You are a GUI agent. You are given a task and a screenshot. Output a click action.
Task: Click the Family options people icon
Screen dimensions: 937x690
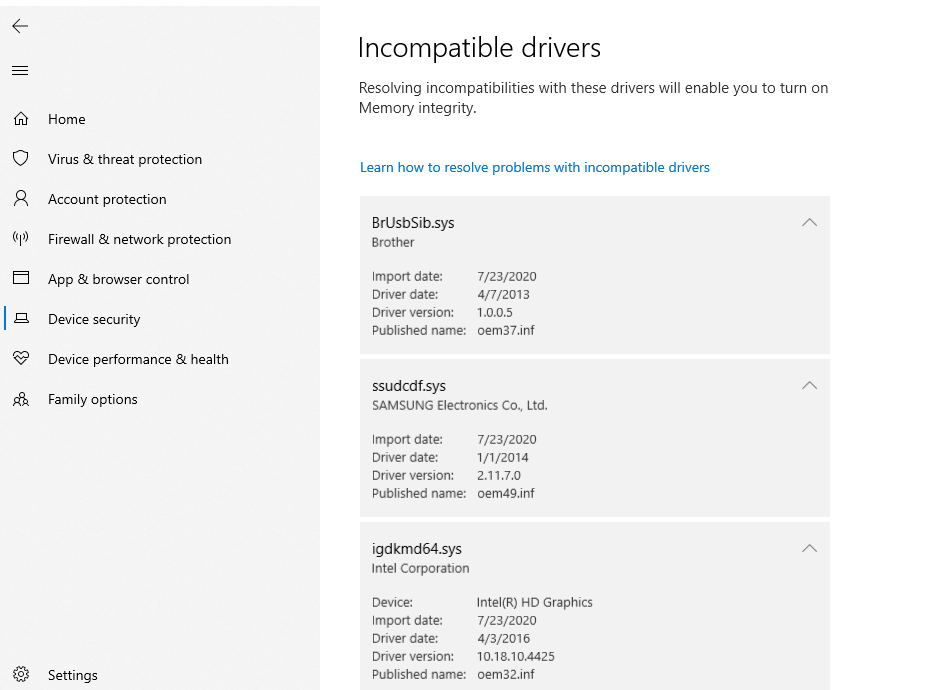click(x=21, y=399)
